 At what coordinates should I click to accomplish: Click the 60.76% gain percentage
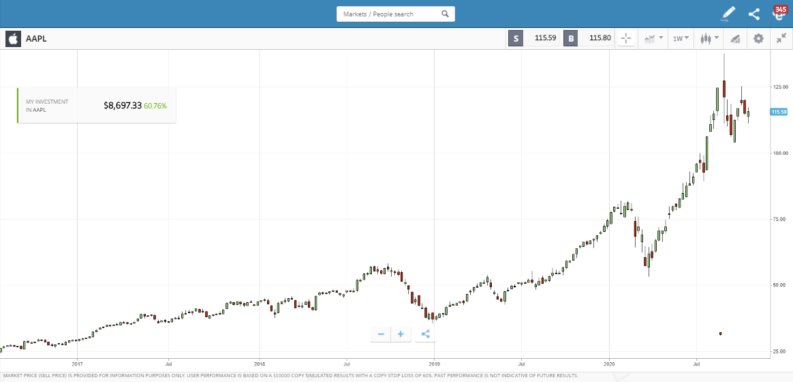(x=155, y=106)
